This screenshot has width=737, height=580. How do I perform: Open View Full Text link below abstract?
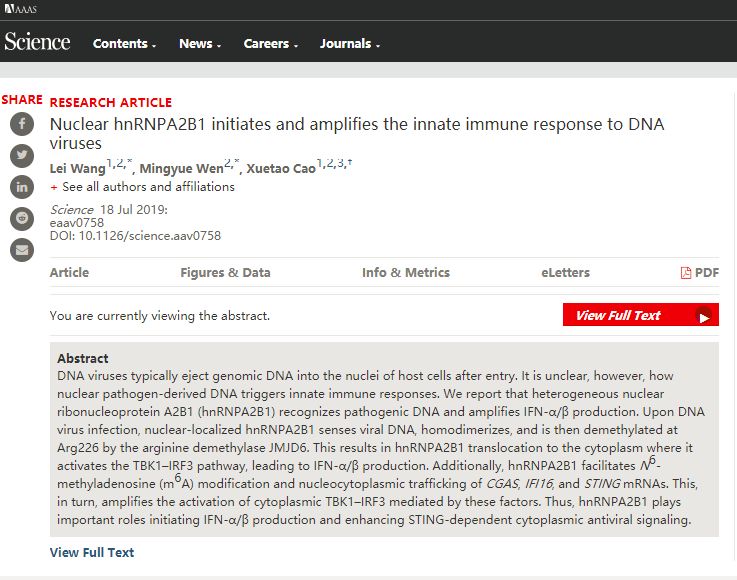point(92,552)
